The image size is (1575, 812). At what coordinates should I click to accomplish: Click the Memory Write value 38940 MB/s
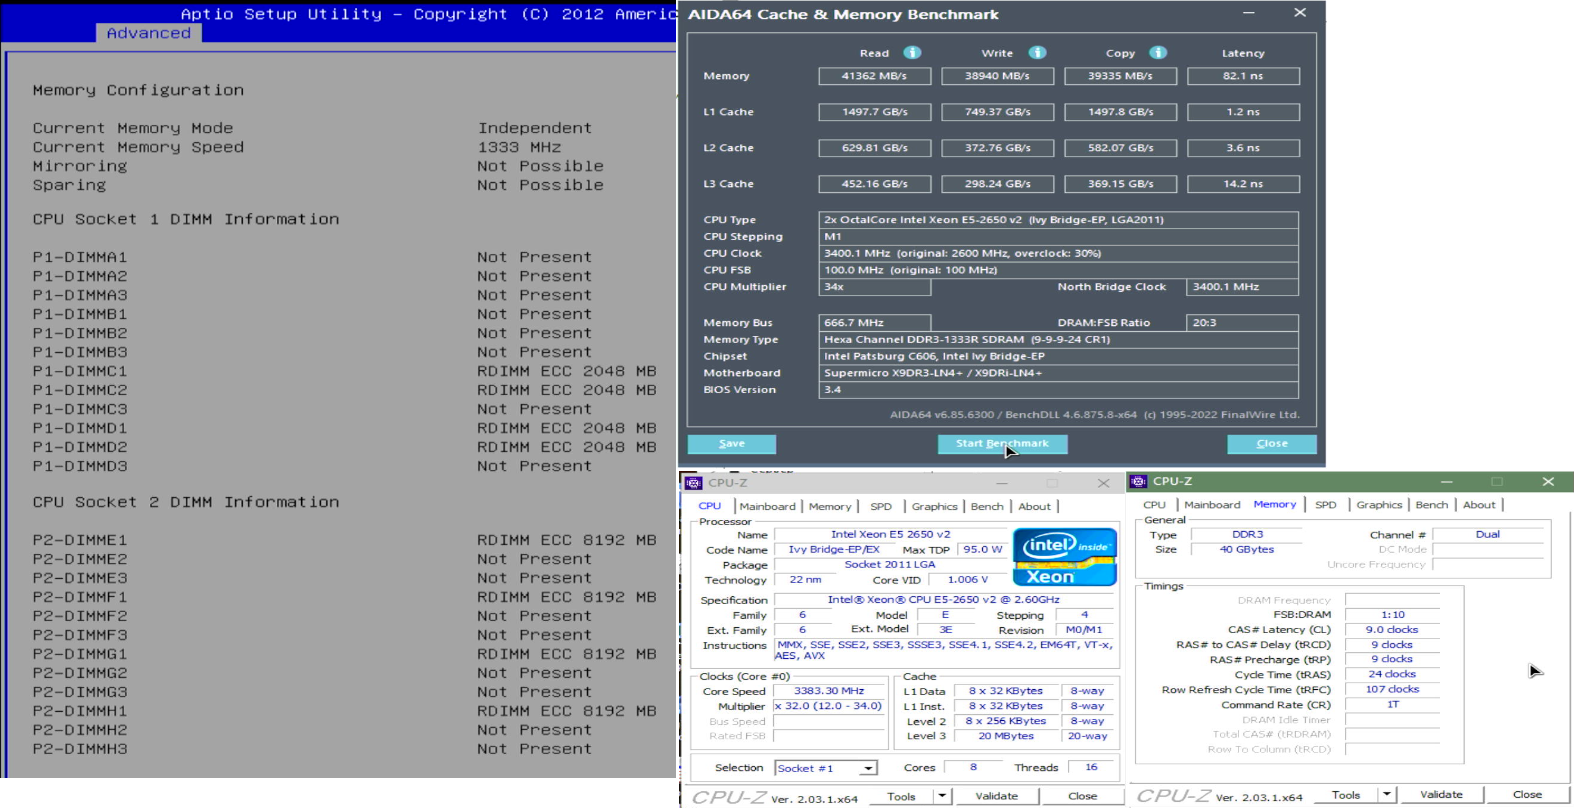(997, 76)
